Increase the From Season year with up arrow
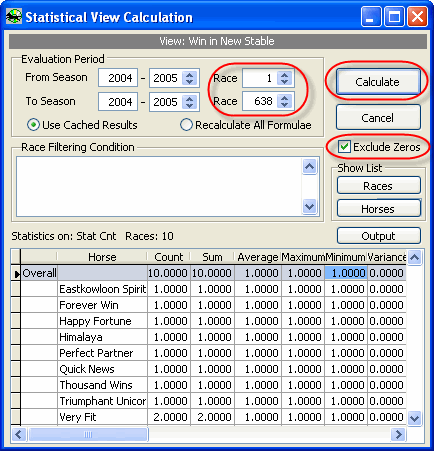Viewport: 434px width, 451px height. 190,75
